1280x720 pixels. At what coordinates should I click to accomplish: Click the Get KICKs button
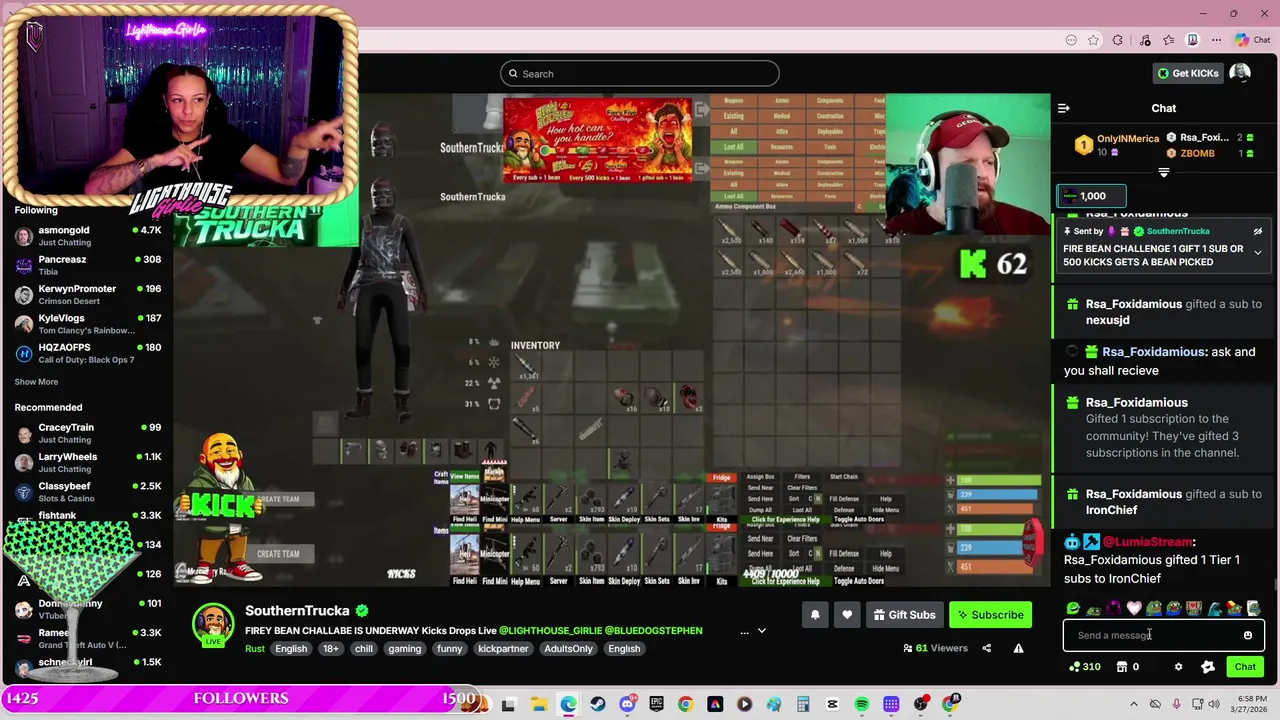pos(1188,73)
